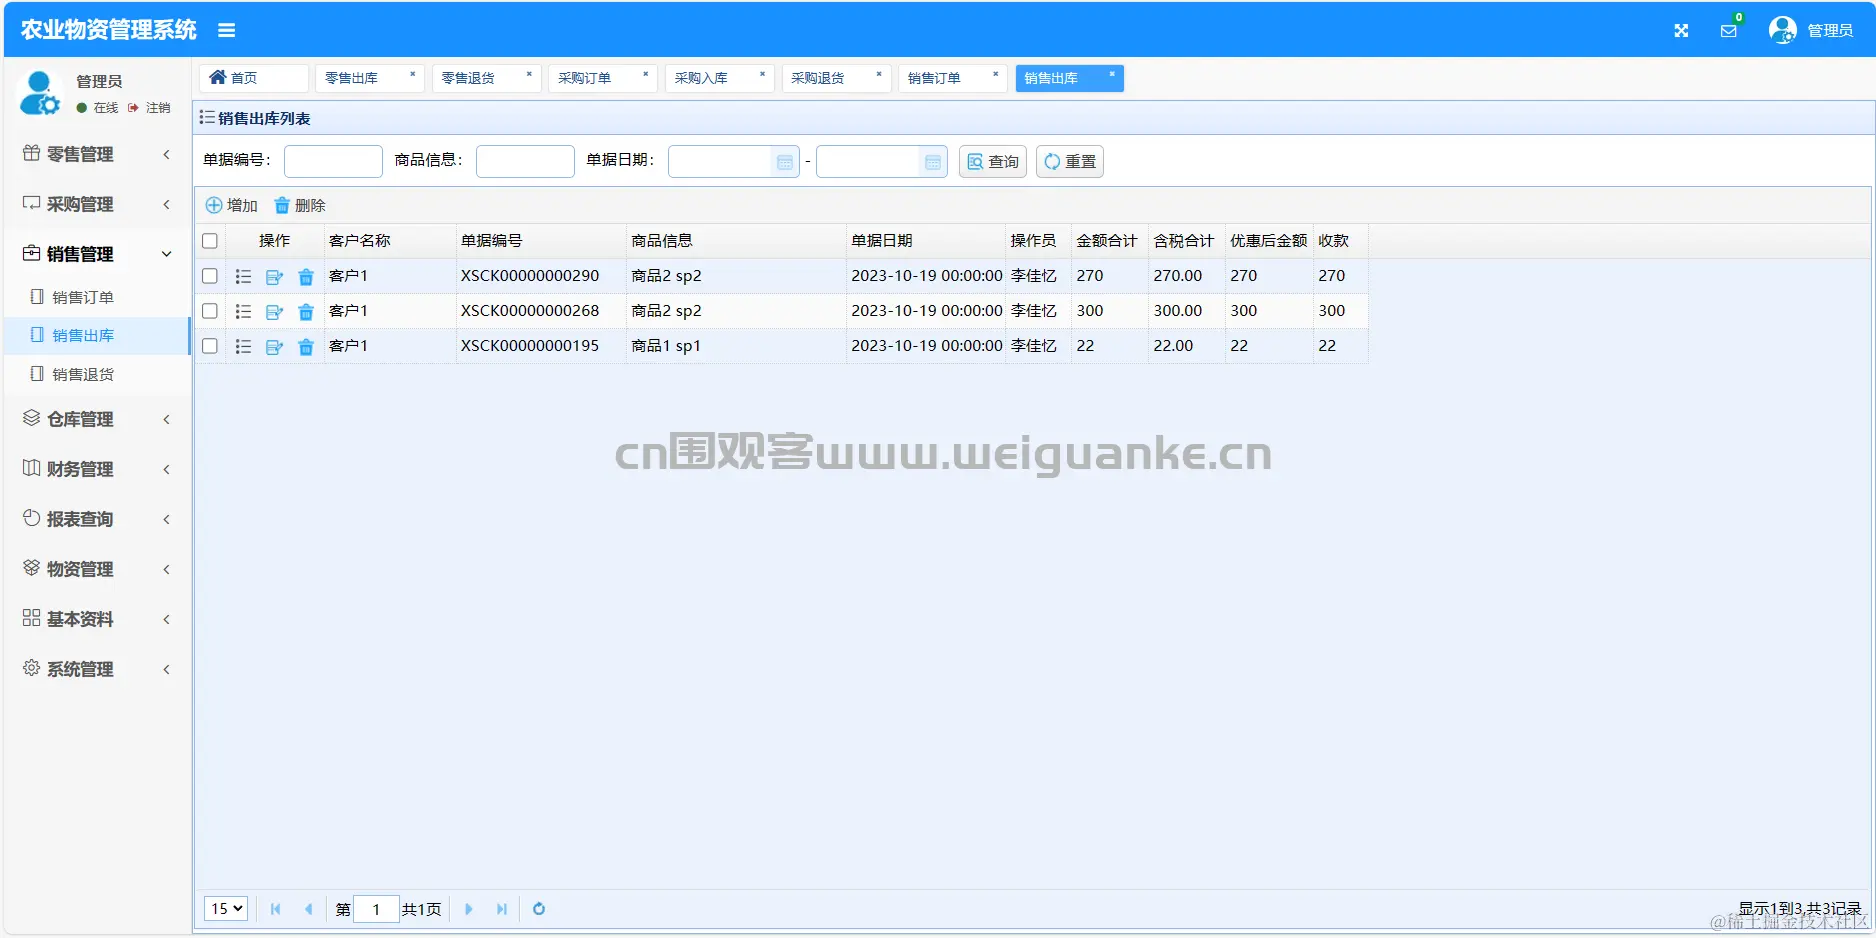Click the 查询 search button
Viewport: 1876px width, 938px height.
coord(993,162)
